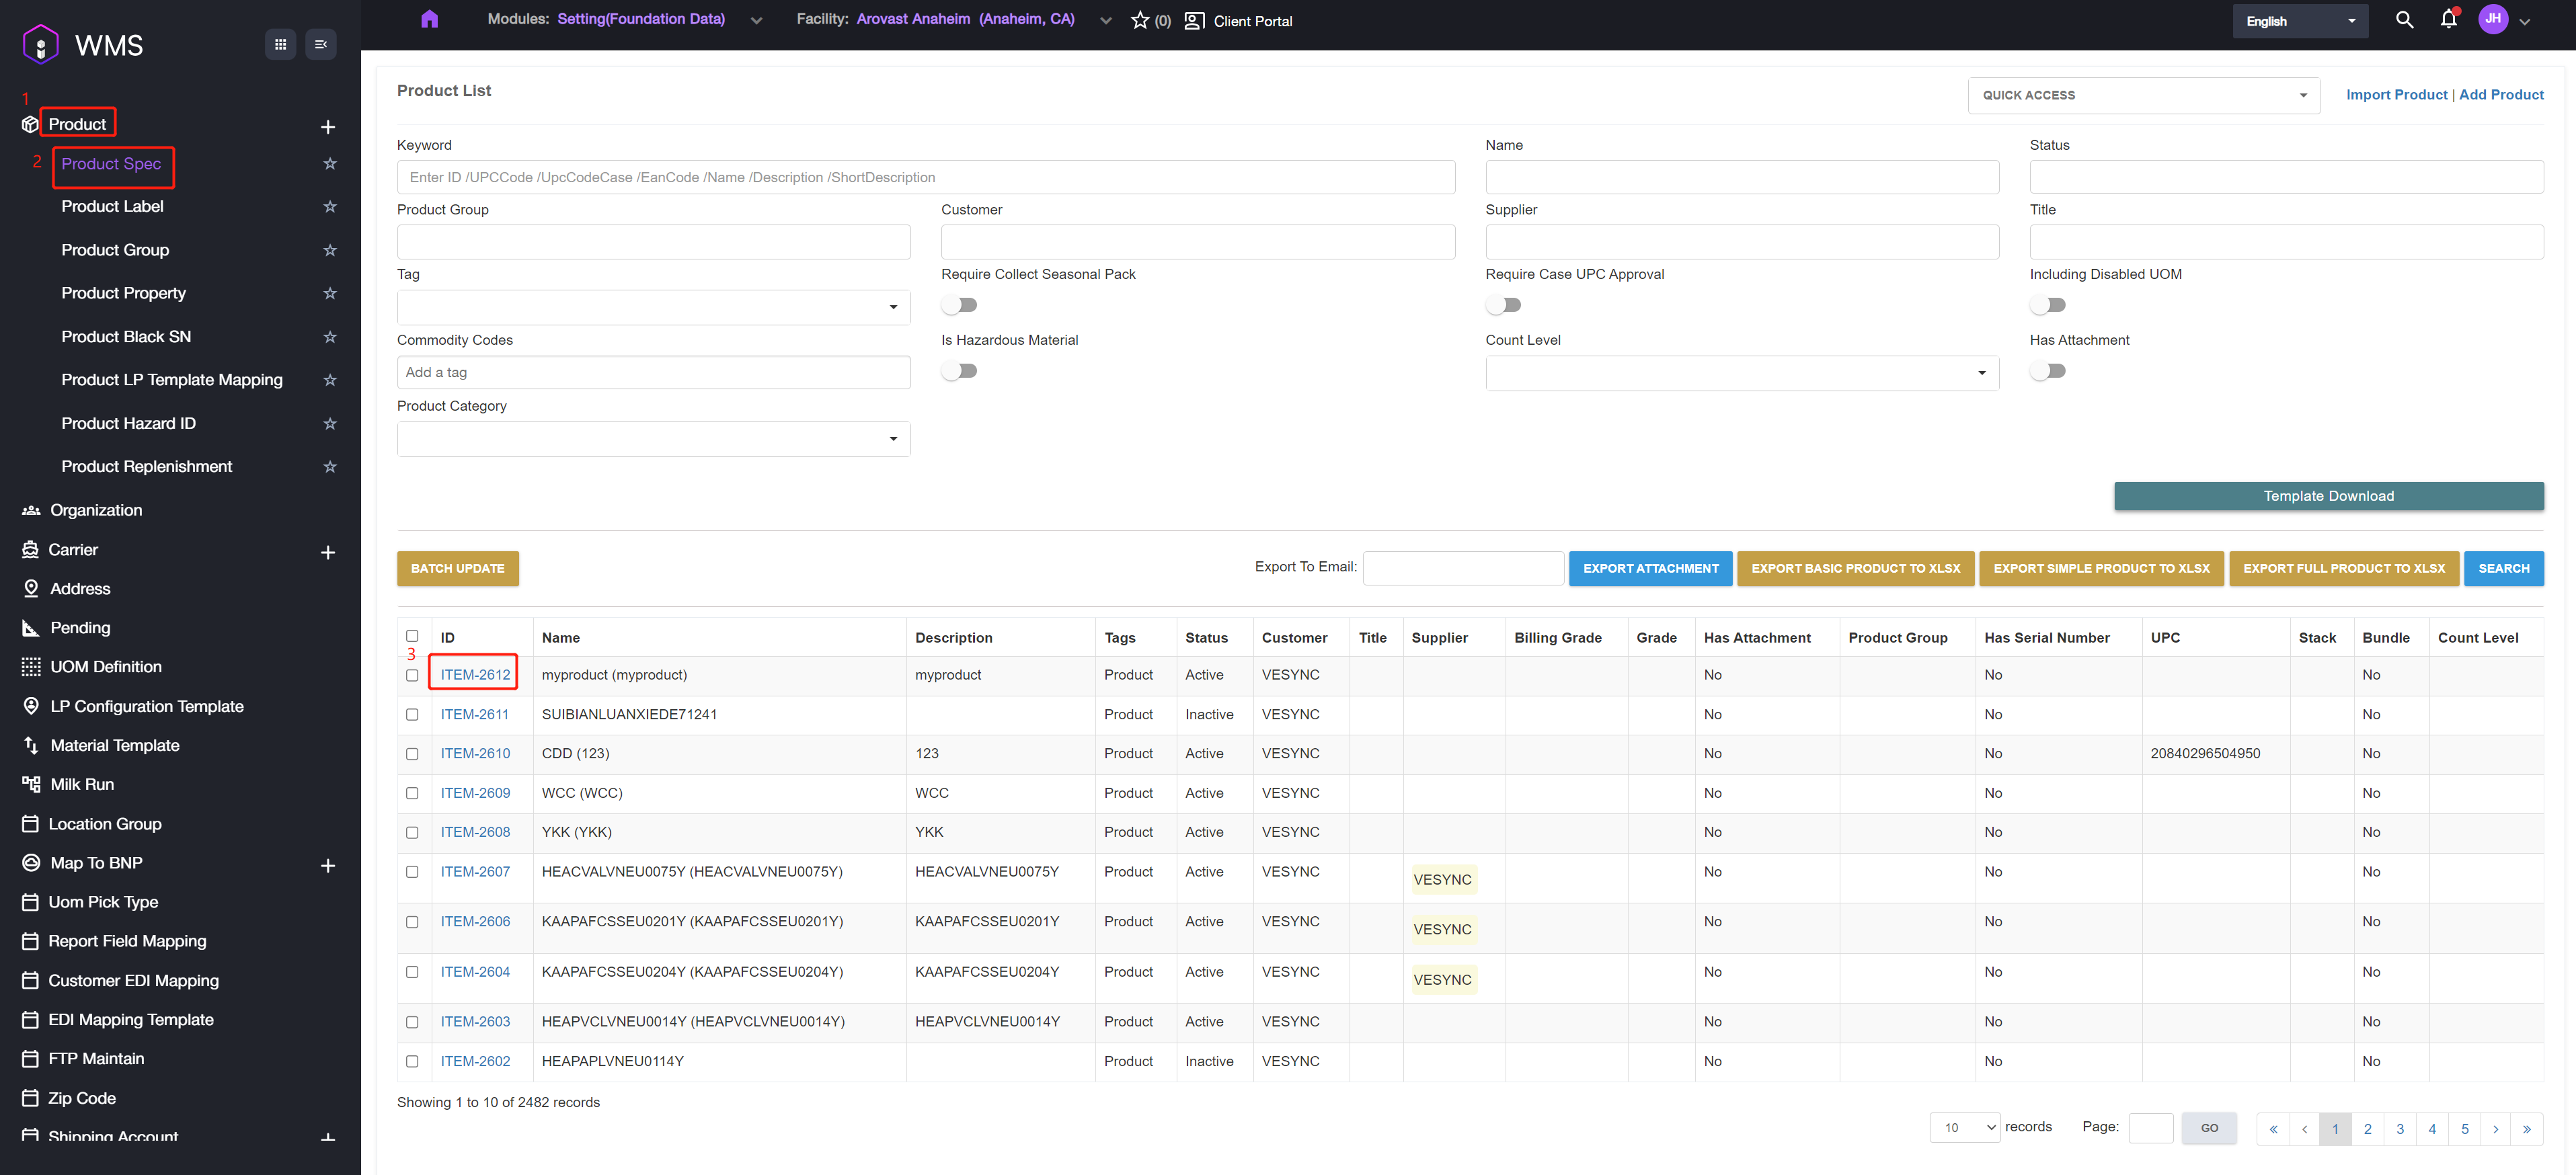Expand the Count Level dropdown
Viewport: 2576px width, 1175px height.
coord(1741,373)
